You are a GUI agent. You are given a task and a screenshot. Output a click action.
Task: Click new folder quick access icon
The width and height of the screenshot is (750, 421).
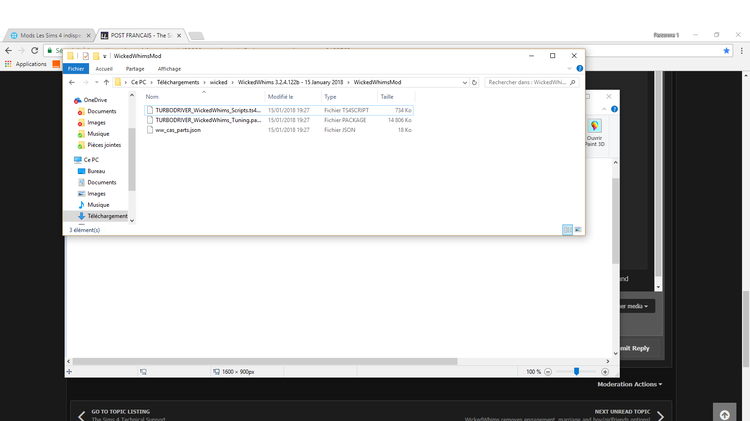[96, 56]
